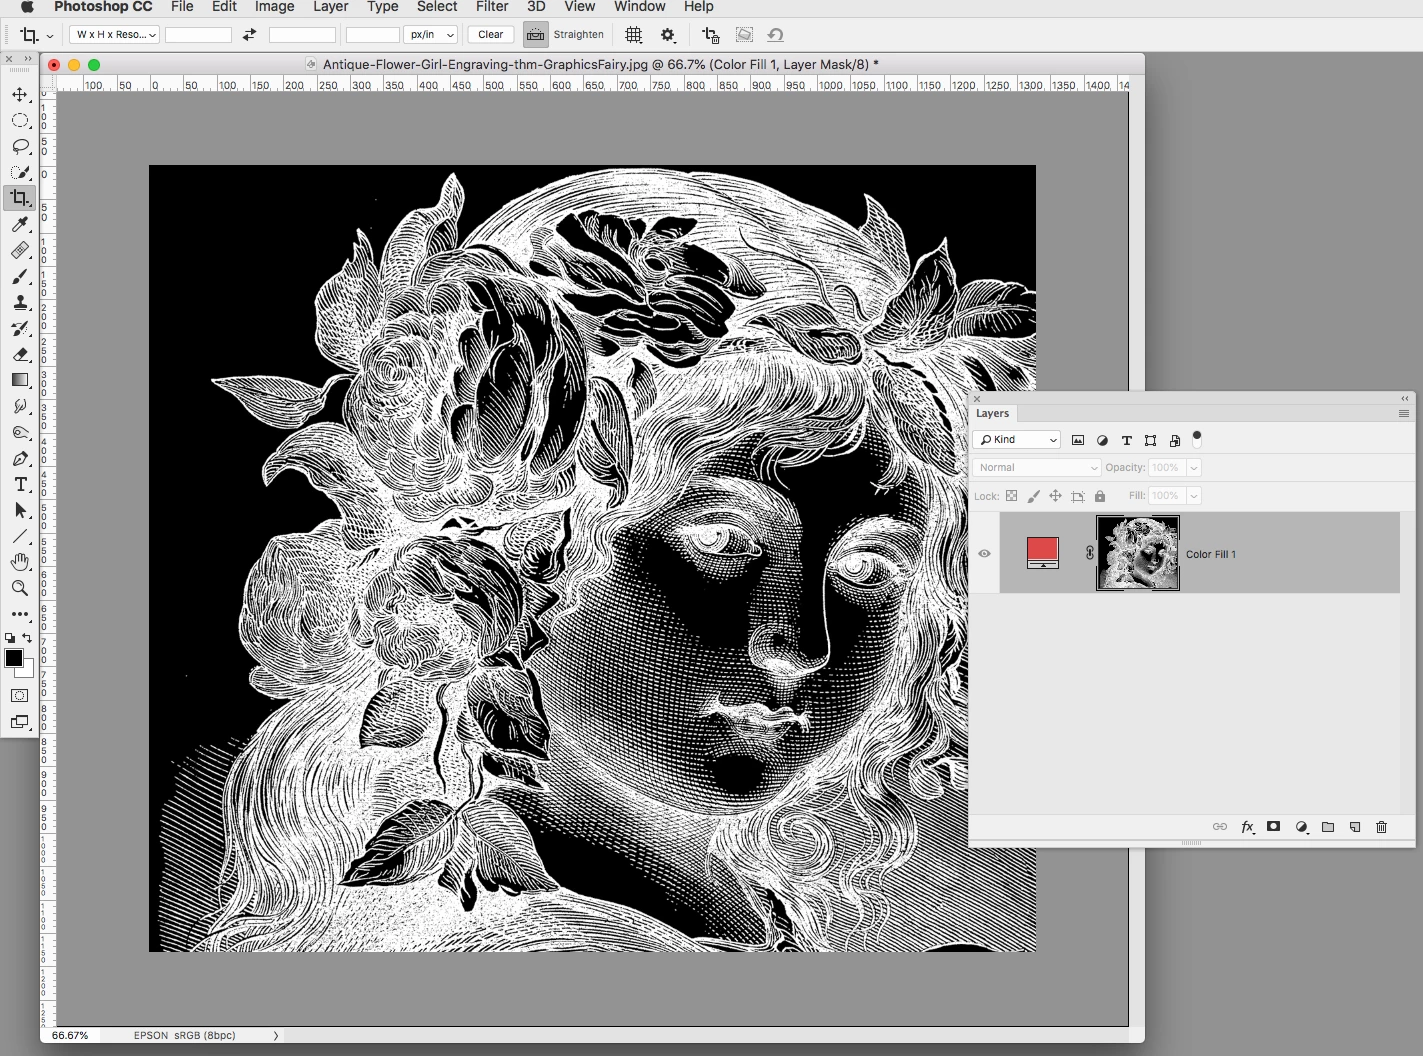Create a new group folder

(1328, 827)
